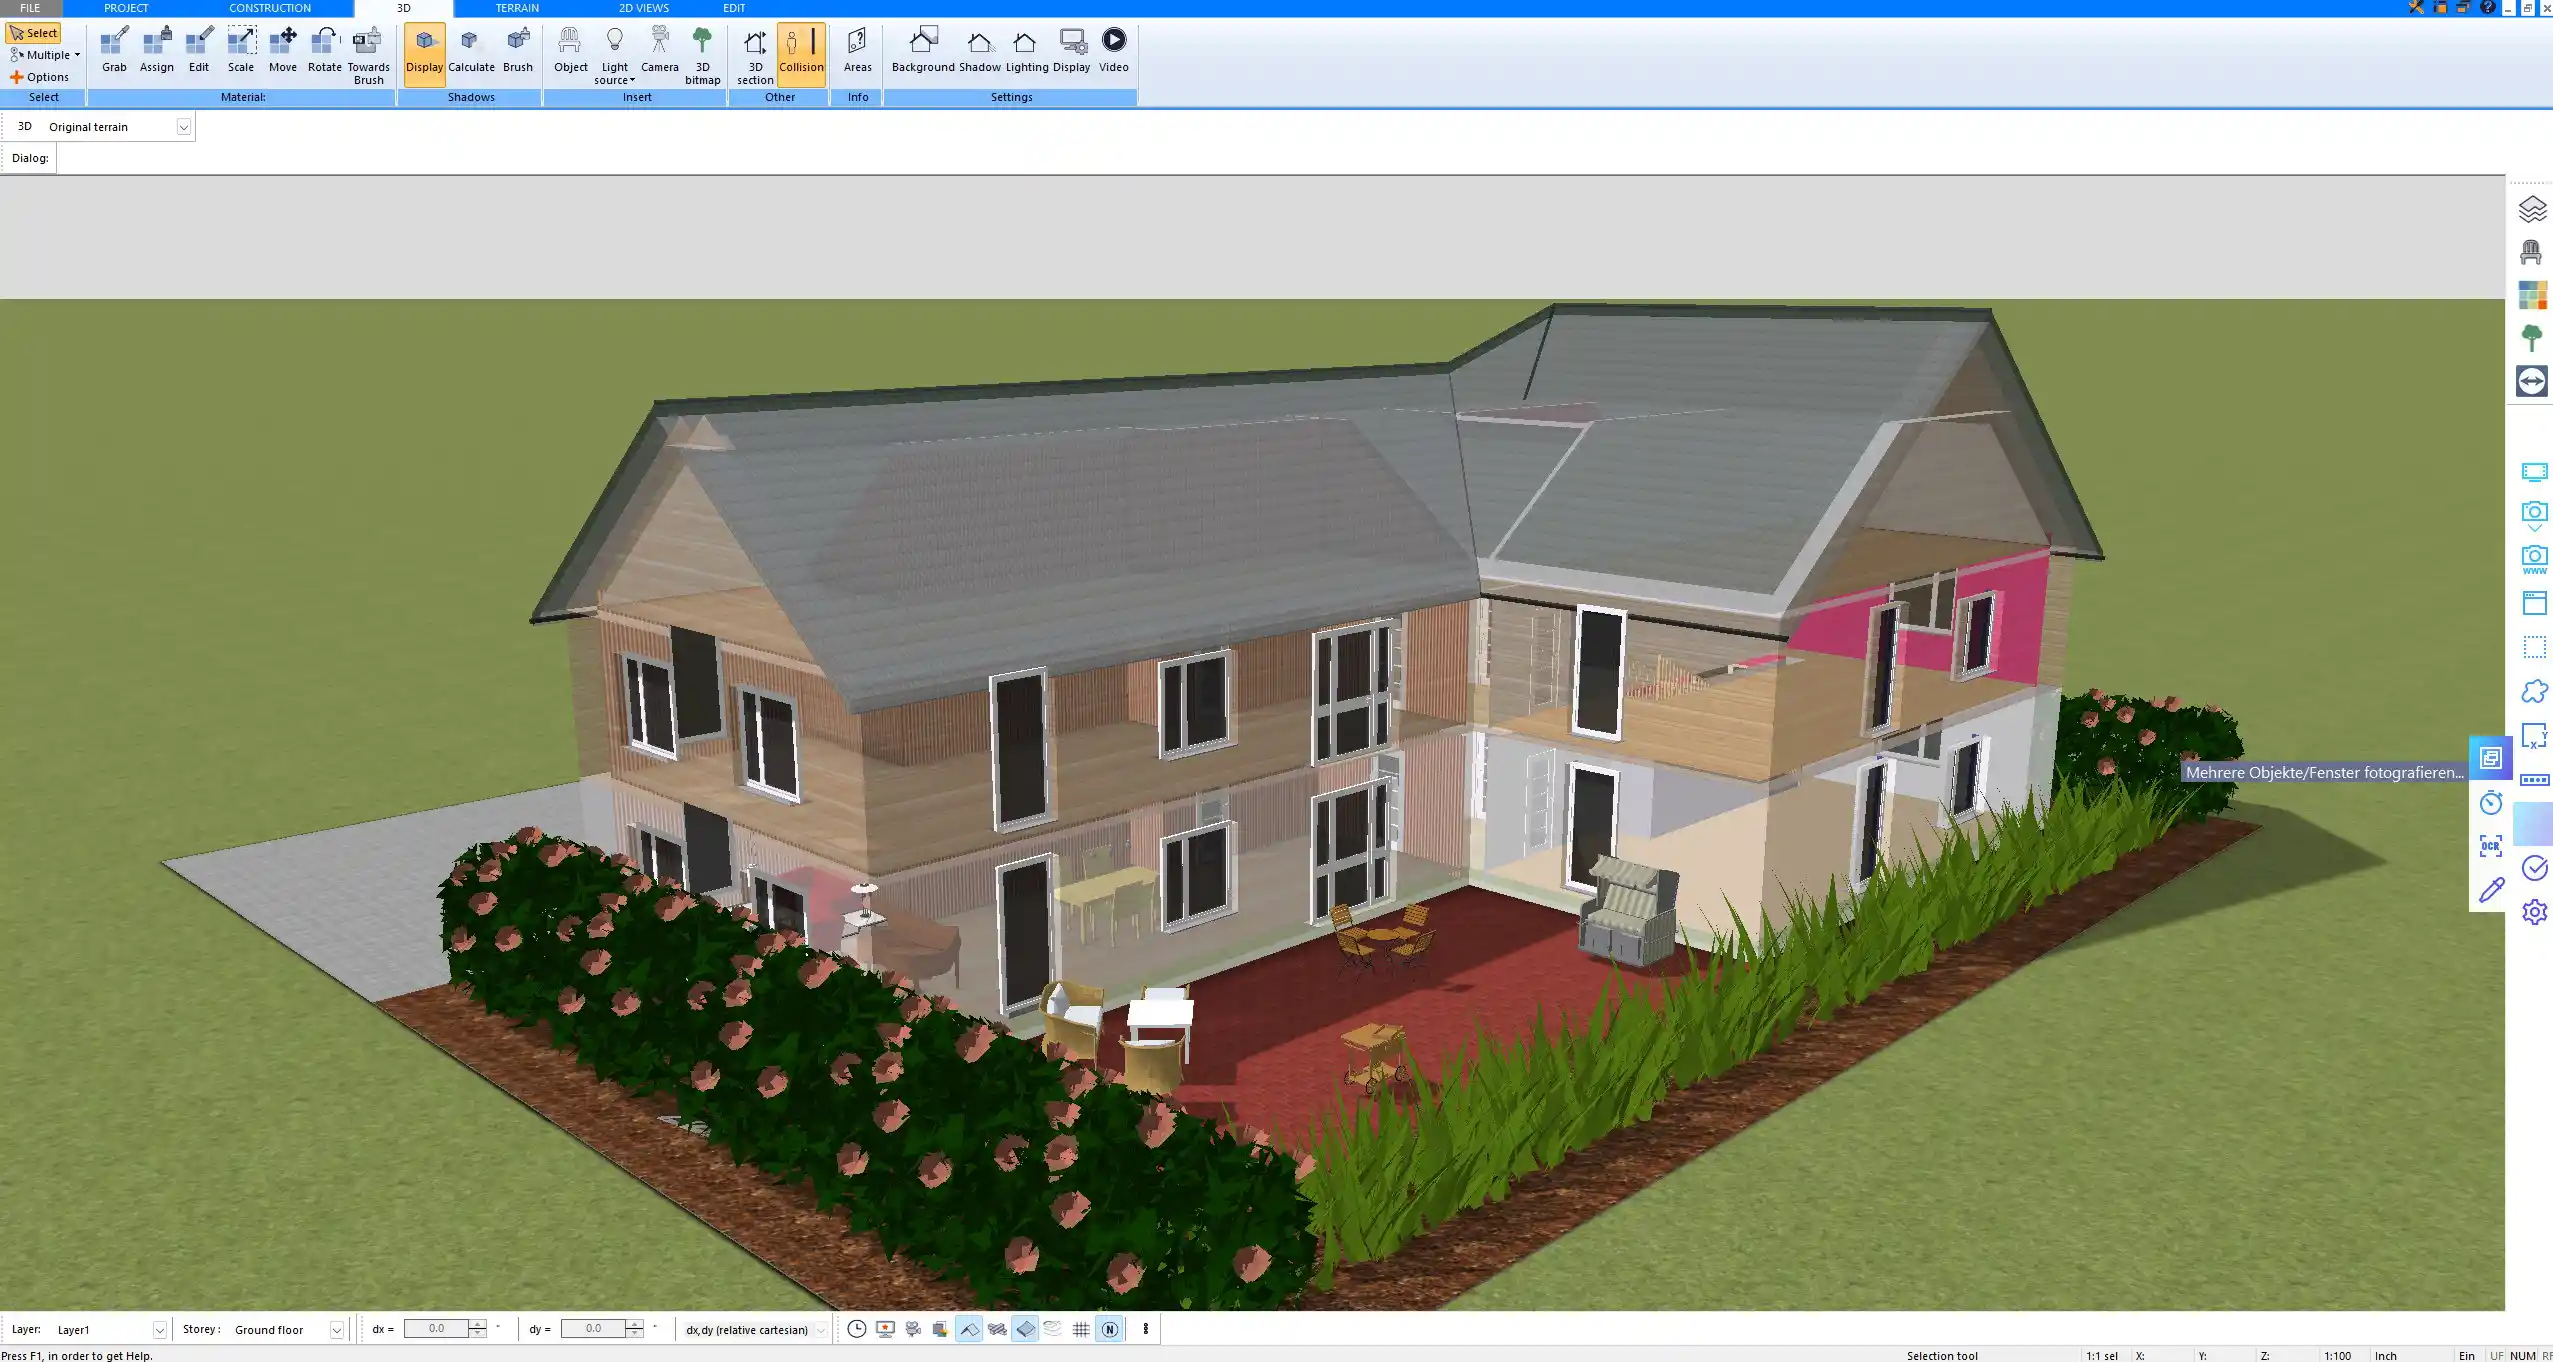The image size is (2553, 1362).
Task: Toggle the Collision mode
Action: coord(801,54)
